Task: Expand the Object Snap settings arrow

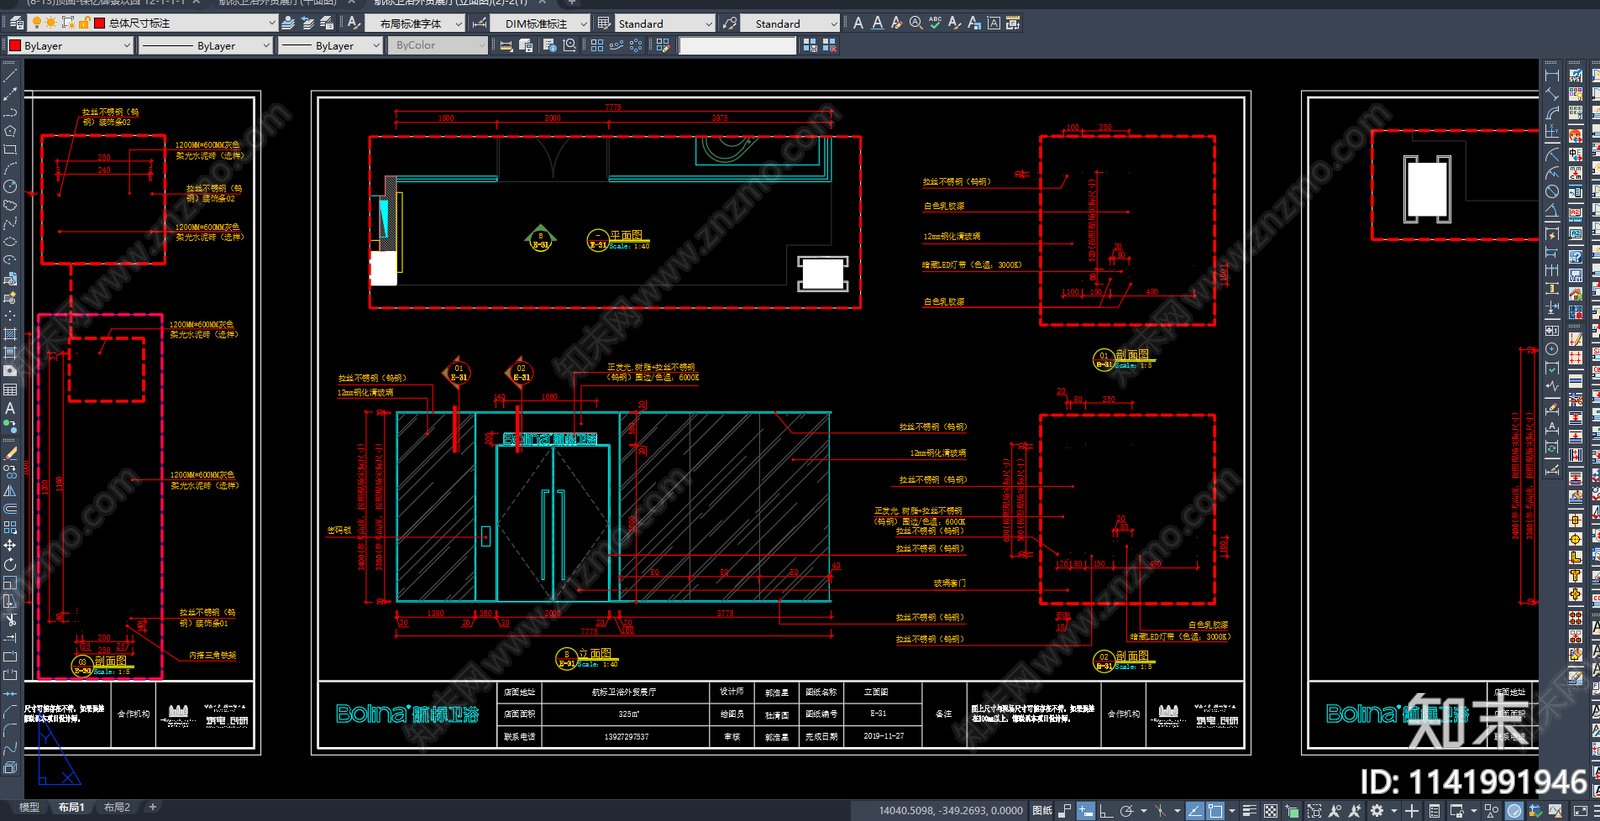Action: tap(1232, 811)
